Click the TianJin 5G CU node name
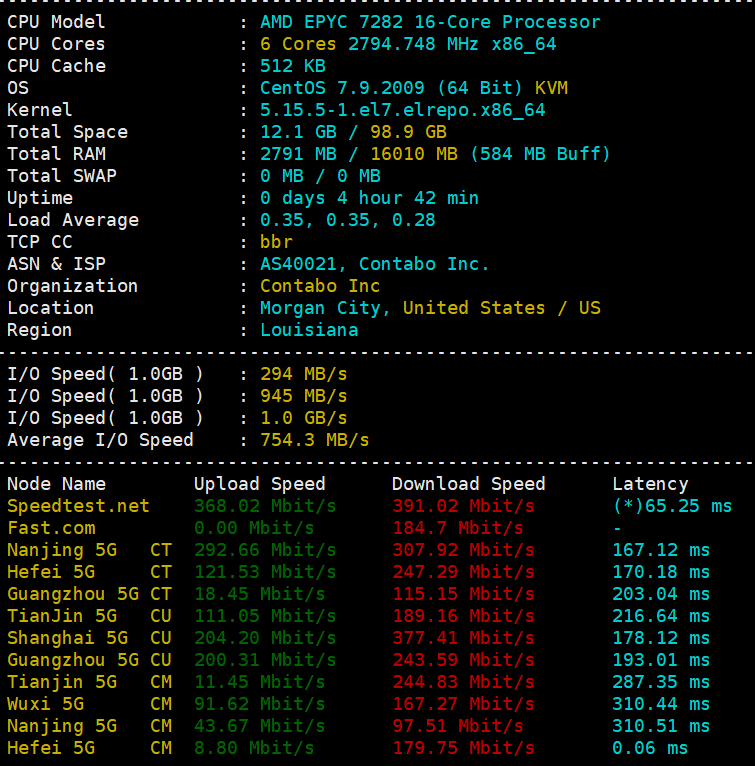Image resolution: width=755 pixels, height=766 pixels. (89, 616)
